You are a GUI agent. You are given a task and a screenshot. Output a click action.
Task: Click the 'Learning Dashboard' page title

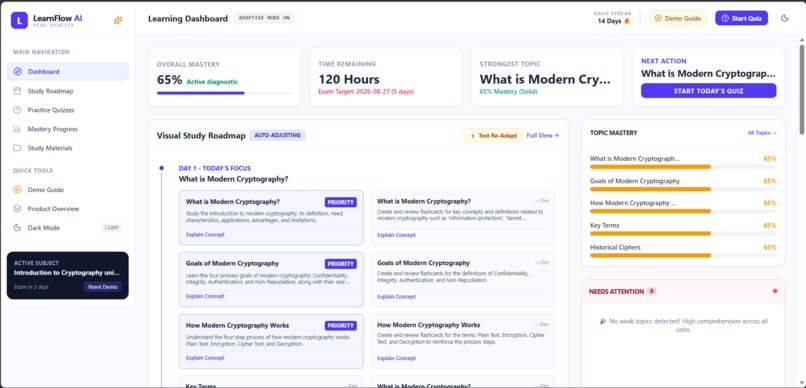coord(188,19)
